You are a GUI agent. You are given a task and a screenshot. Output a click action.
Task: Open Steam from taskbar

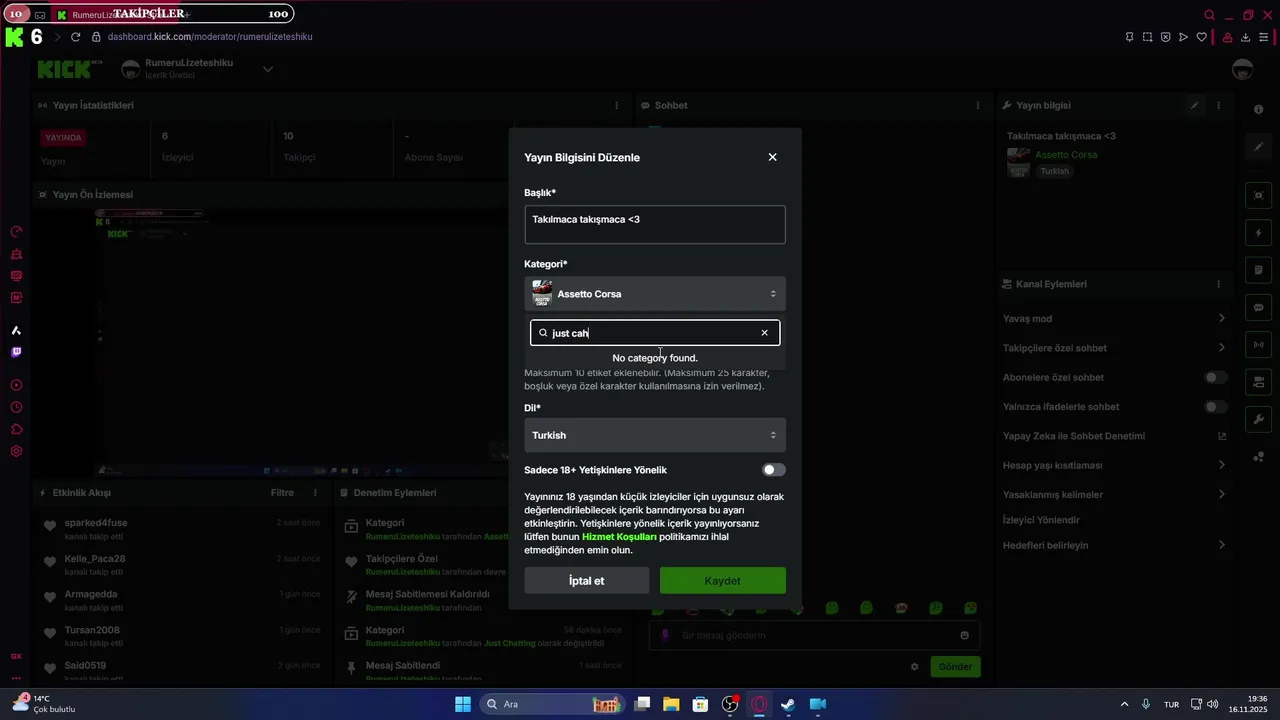[788, 704]
